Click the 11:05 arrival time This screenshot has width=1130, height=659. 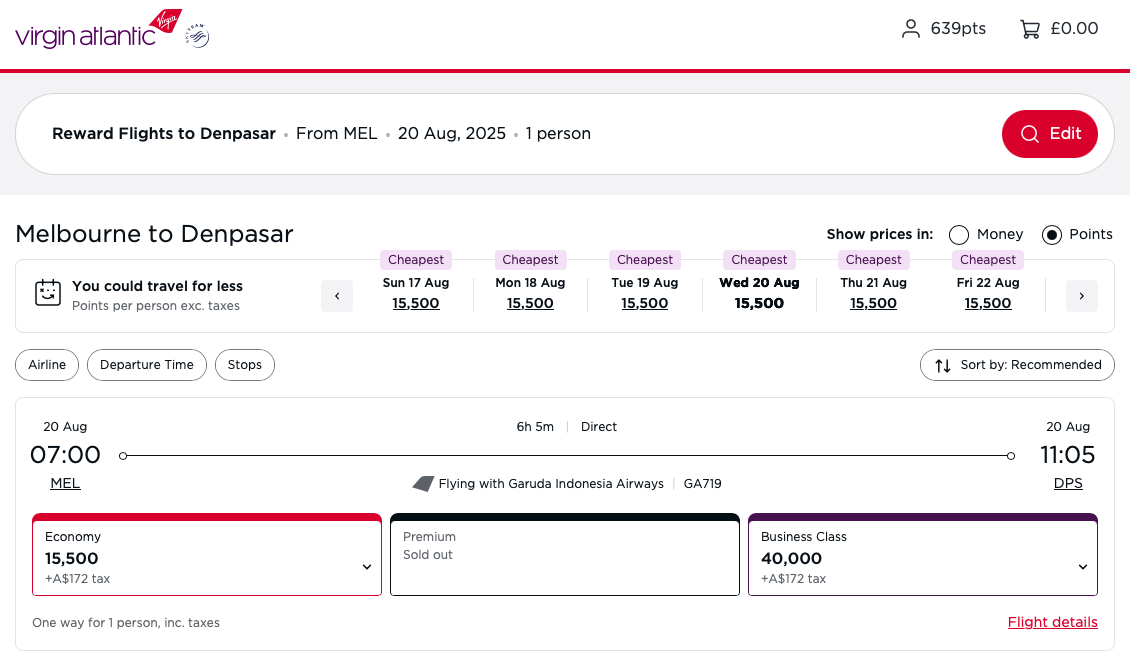pyautogui.click(x=1067, y=455)
